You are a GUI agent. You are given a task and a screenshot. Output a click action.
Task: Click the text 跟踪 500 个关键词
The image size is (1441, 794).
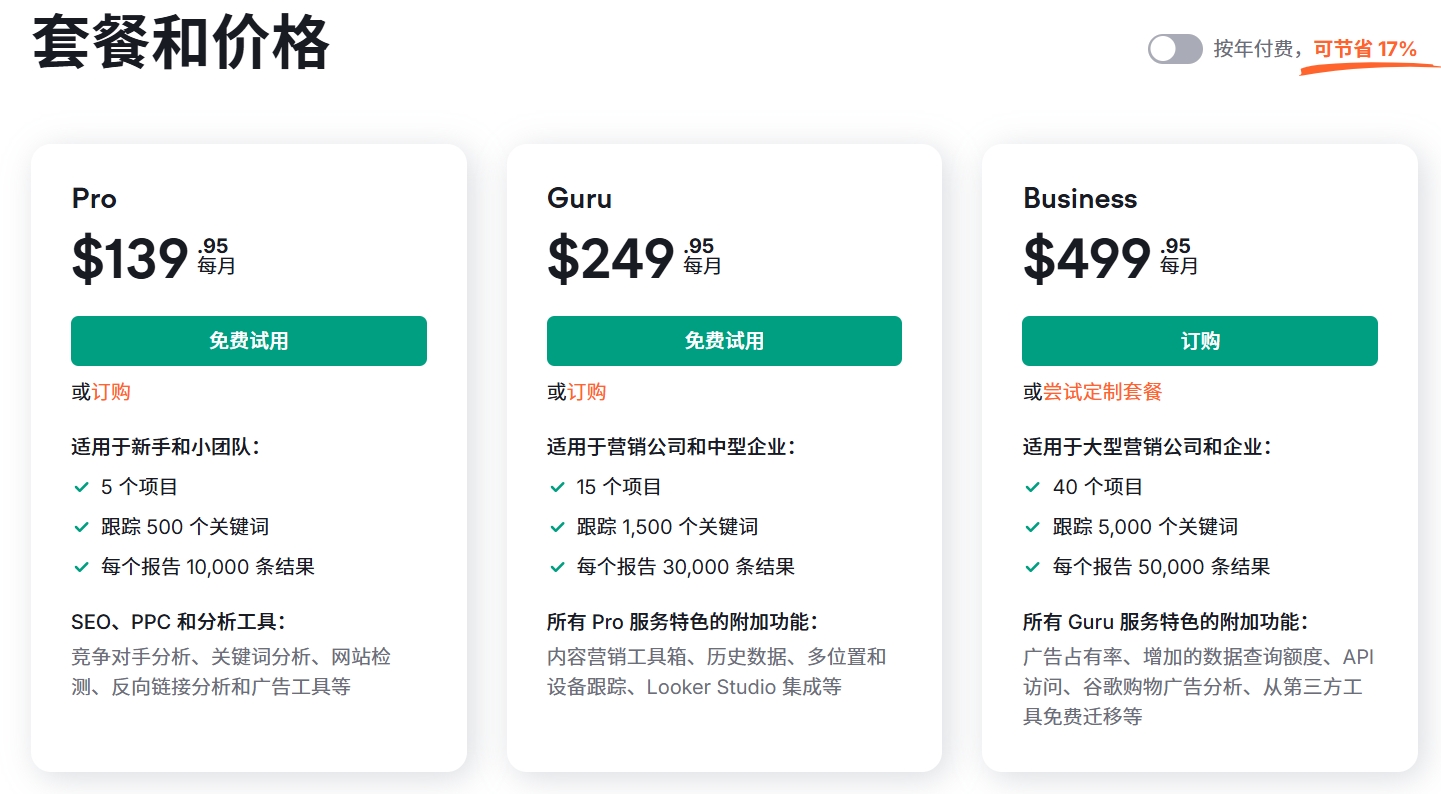click(185, 527)
